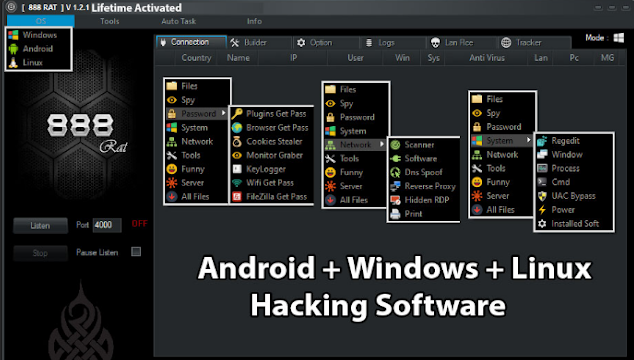Click the Lan column header
This screenshot has width=634, height=360.
tap(541, 58)
